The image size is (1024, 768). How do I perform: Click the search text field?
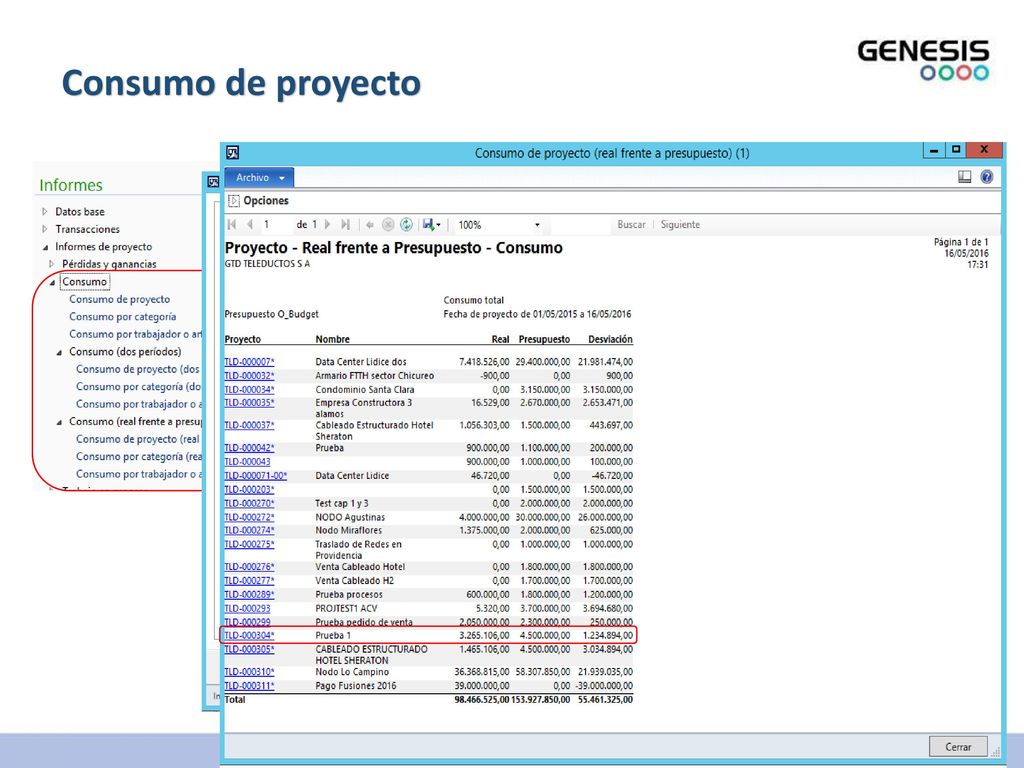(x=581, y=225)
